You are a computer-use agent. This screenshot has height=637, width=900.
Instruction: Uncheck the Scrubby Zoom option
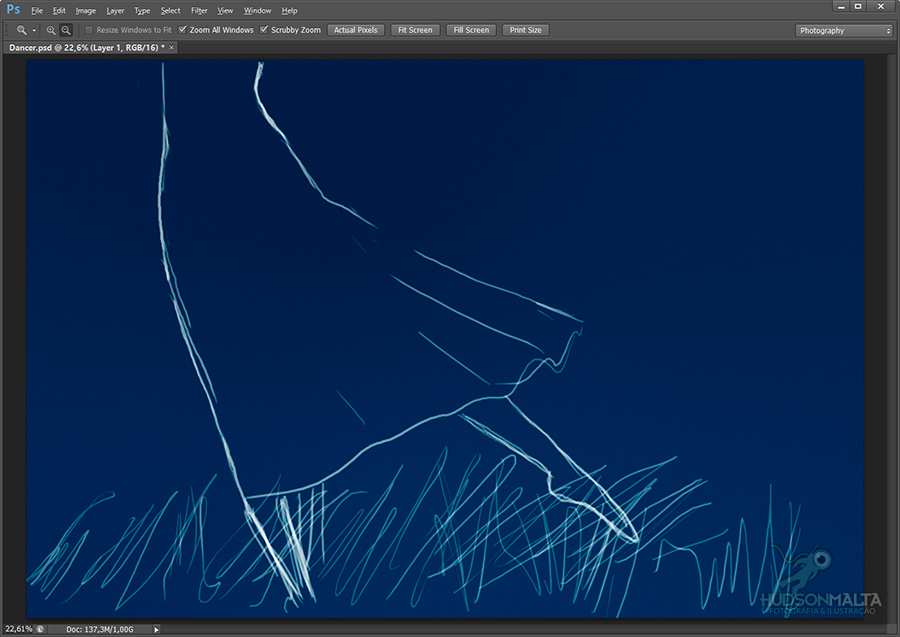click(264, 30)
